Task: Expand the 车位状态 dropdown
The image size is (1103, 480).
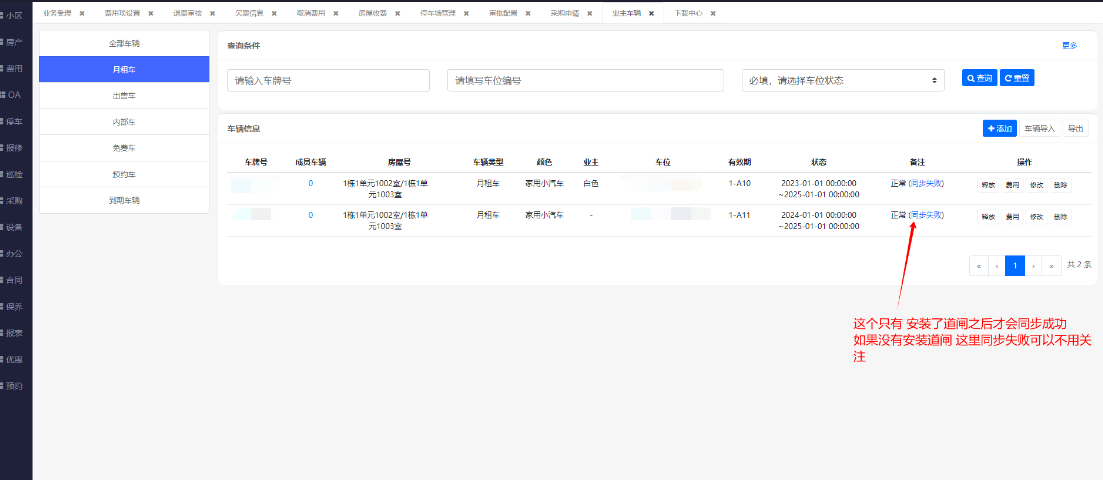Action: coord(843,81)
